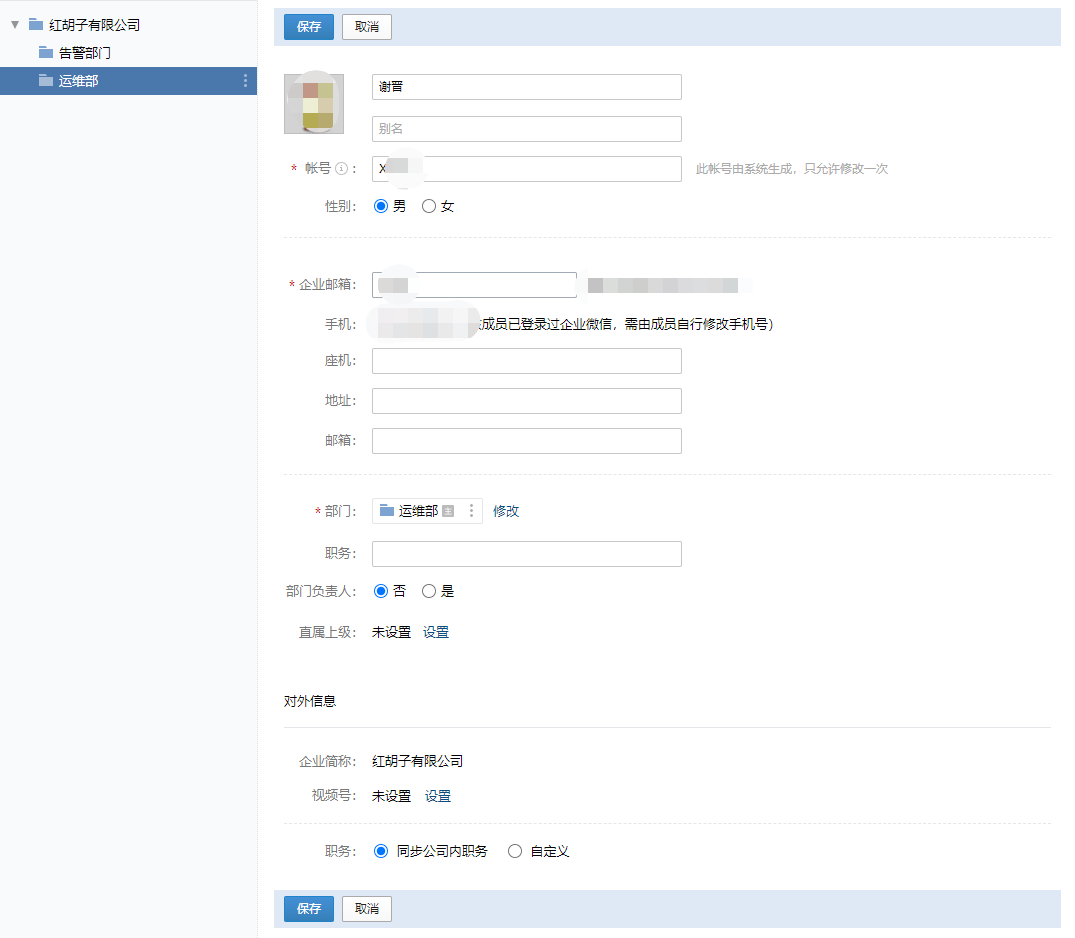The image size is (1075, 938).
Task: Click the bottom 取消 button
Action: pos(366,908)
